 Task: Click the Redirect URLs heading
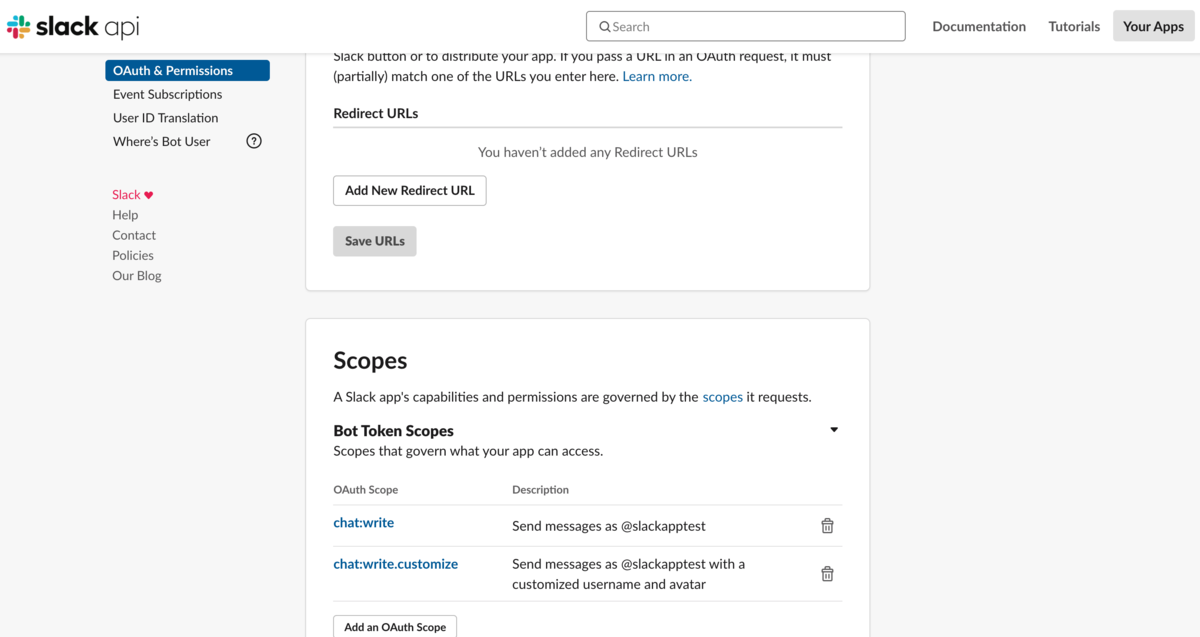click(x=376, y=113)
